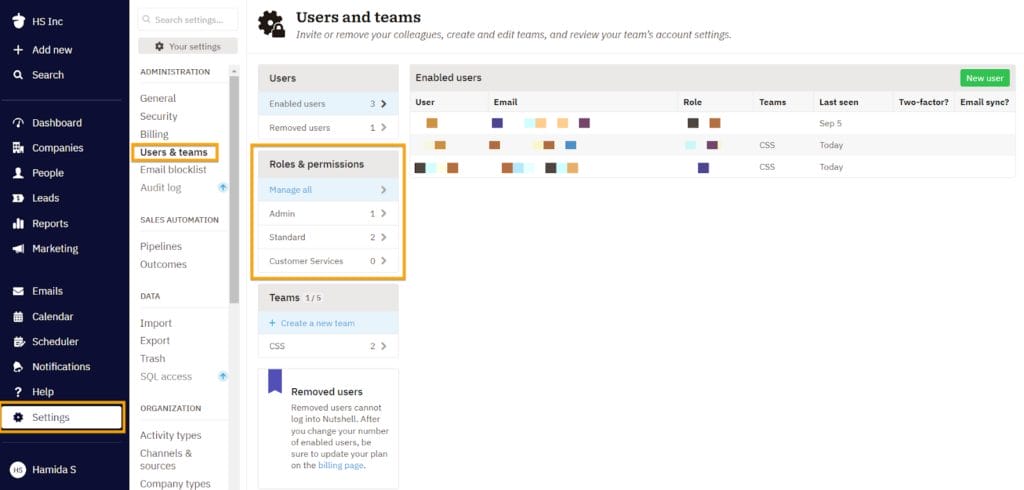Click the Notifications bell icon

(x=18, y=367)
